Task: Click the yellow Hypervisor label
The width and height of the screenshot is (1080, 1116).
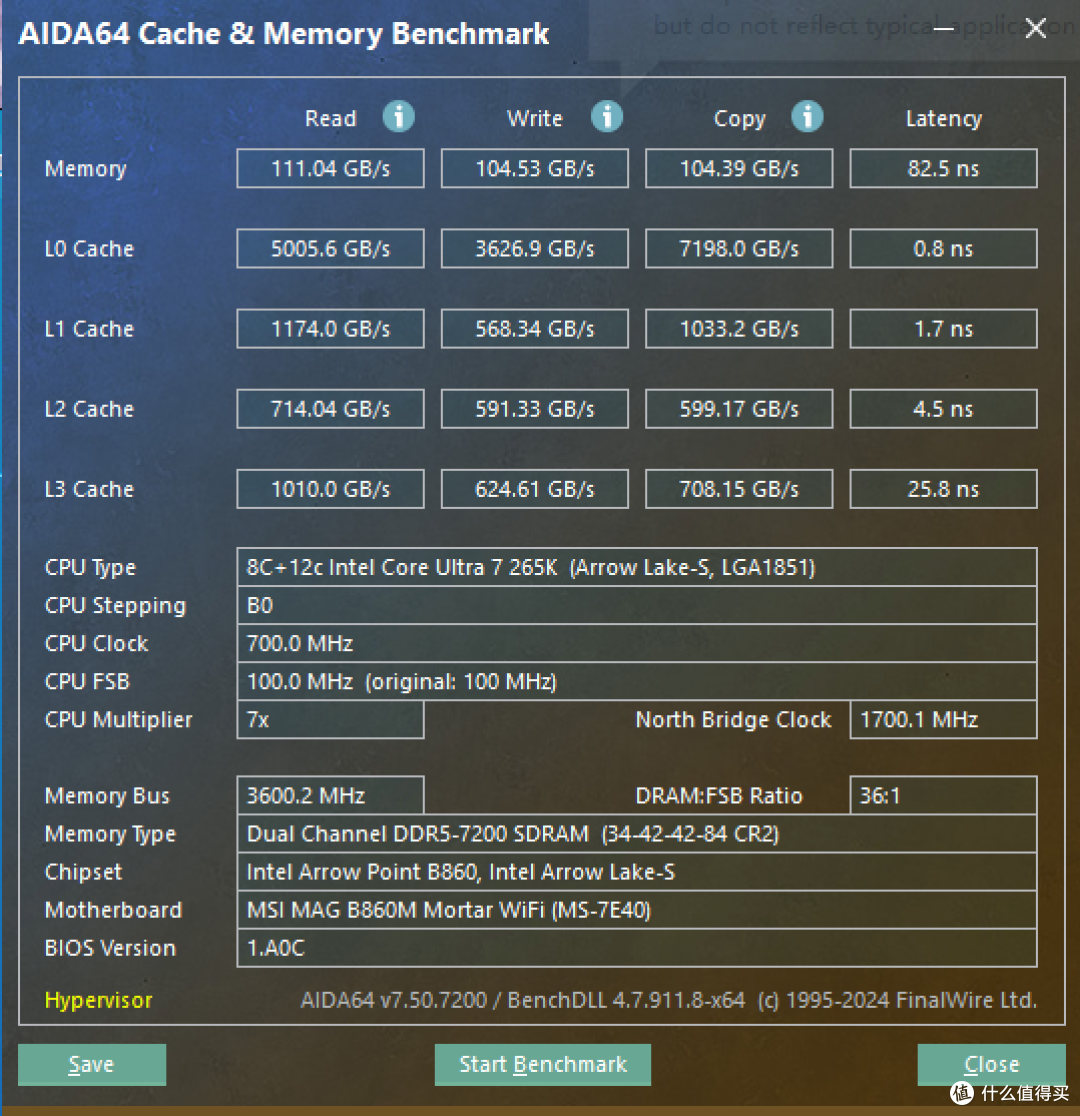Action: click(x=98, y=1000)
